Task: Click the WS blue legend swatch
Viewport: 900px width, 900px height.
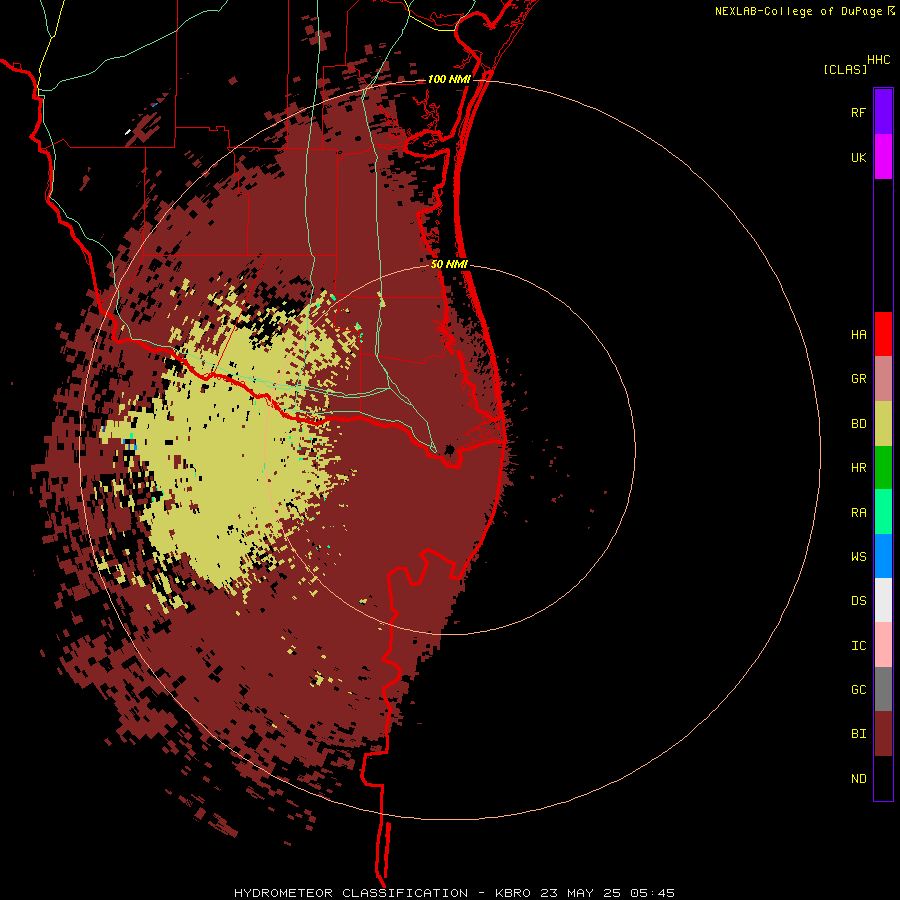Action: click(883, 556)
